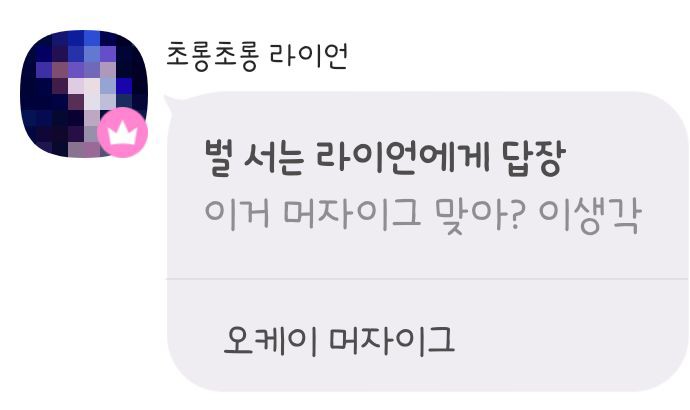Jump to the quoted reply header 벌 서는 라이언에게 답장

point(385,158)
